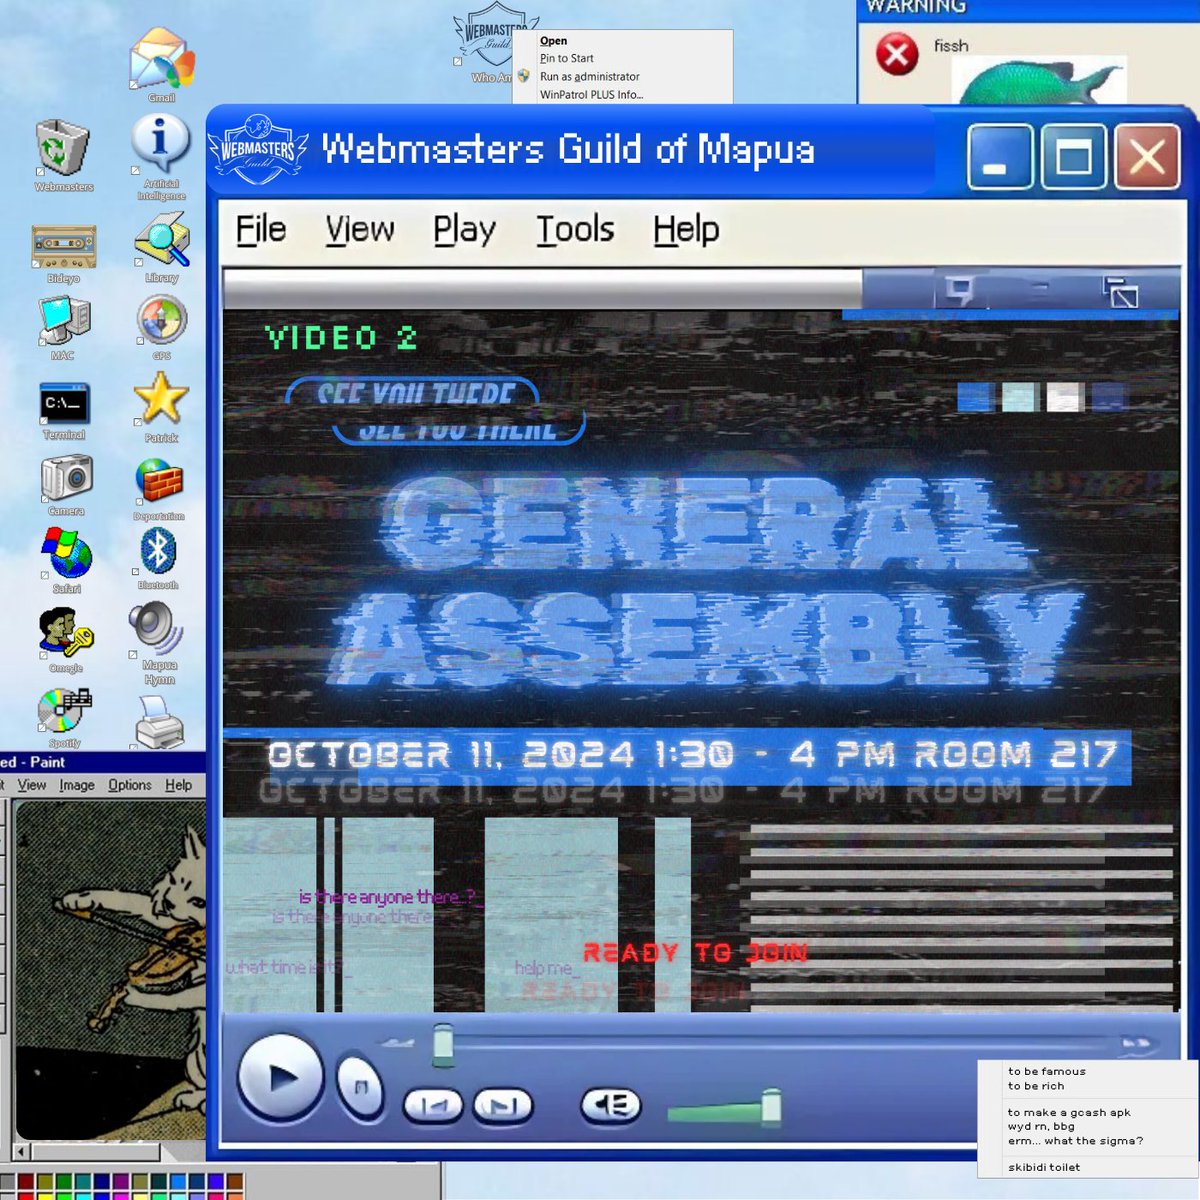Open the Tools menu in media player
The width and height of the screenshot is (1200, 1200).
pos(575,229)
